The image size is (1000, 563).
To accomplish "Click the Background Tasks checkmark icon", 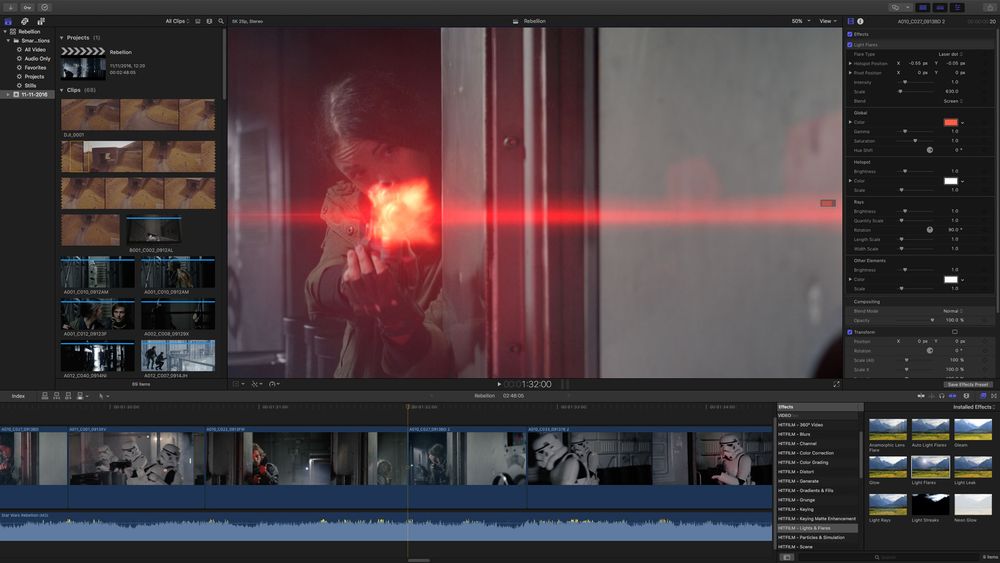I will [x=45, y=8].
